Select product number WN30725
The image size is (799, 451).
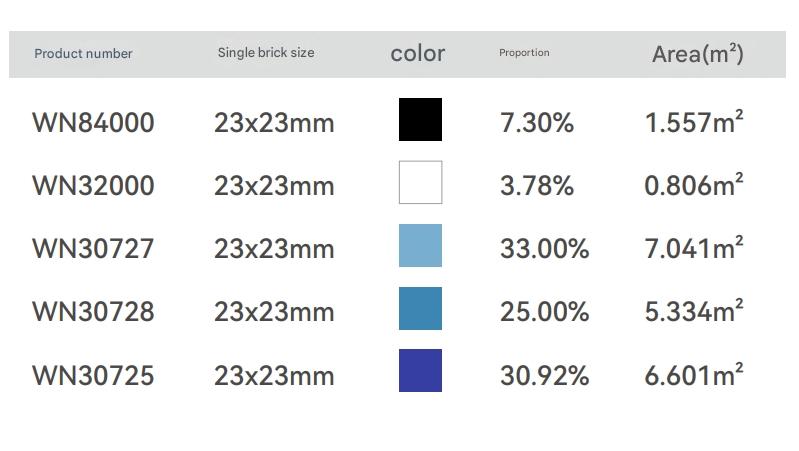(x=93, y=376)
